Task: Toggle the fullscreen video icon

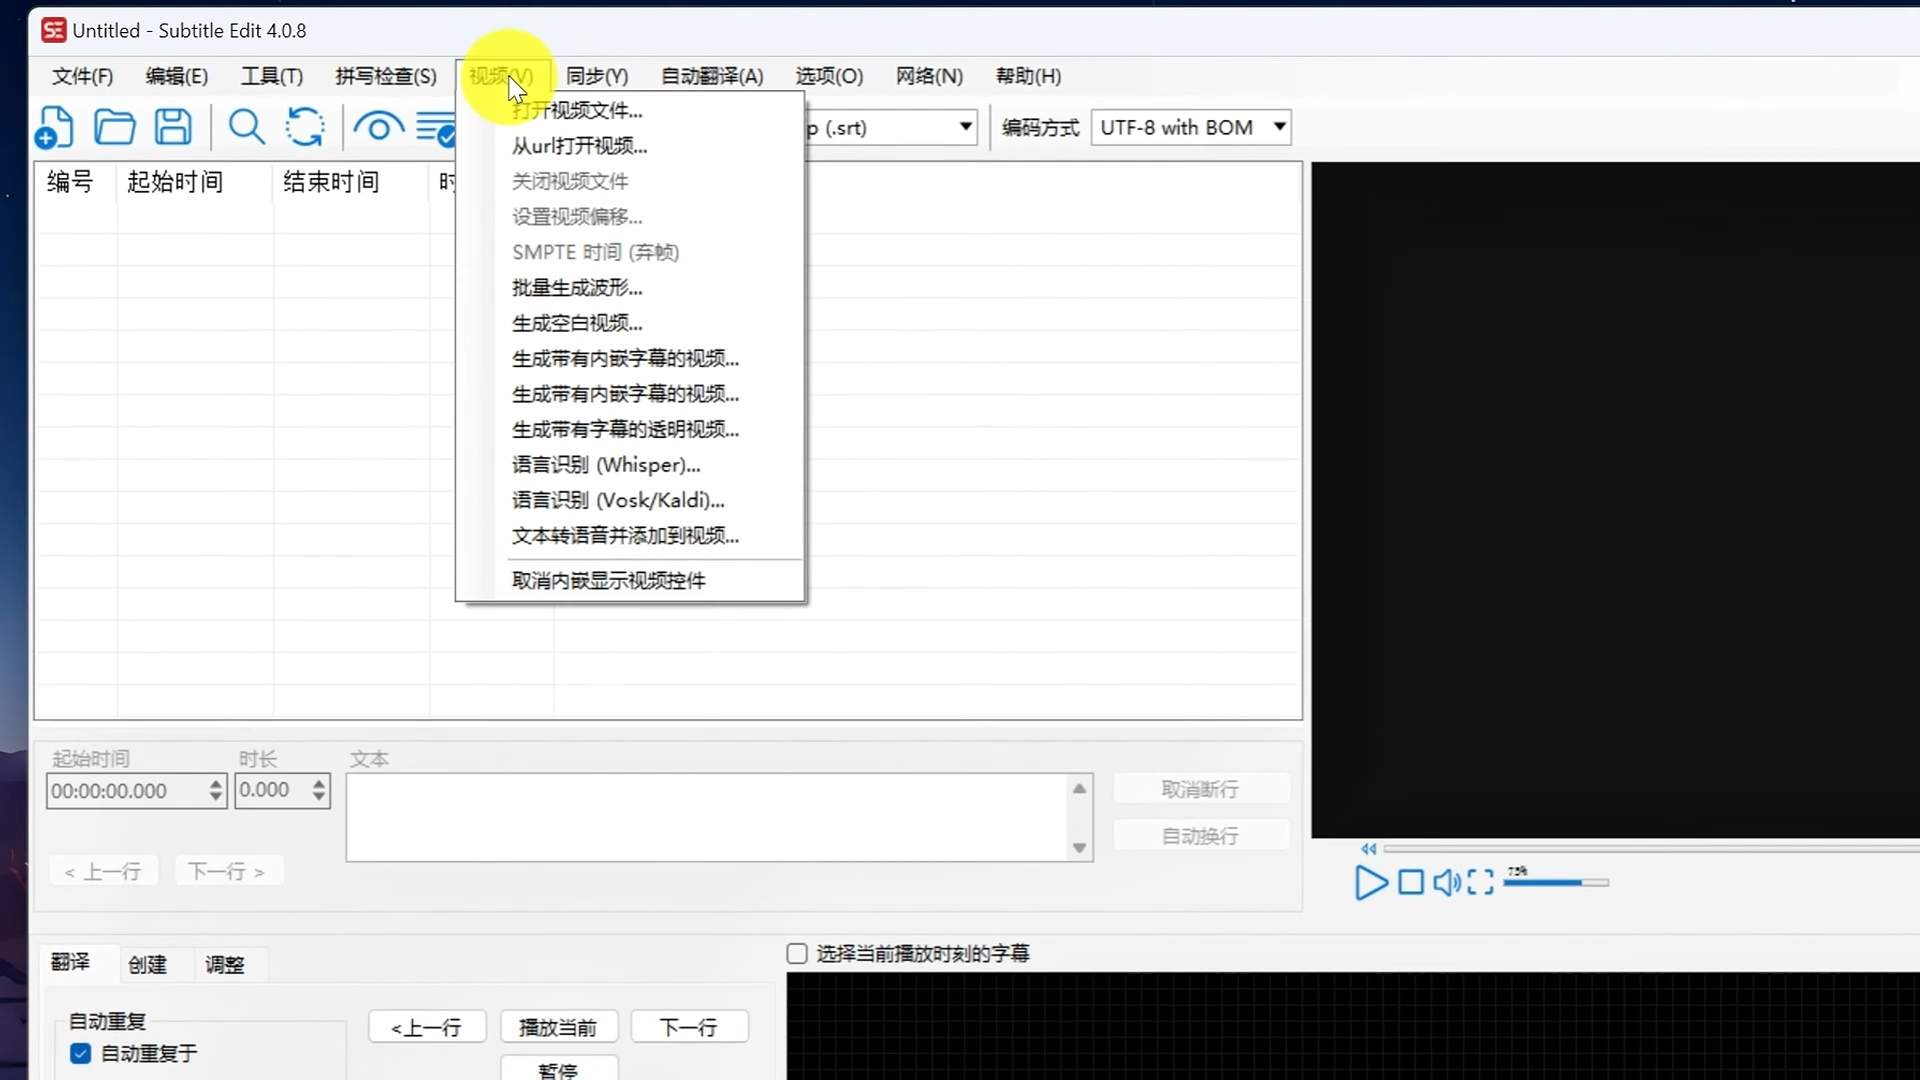Action: 1481,882
